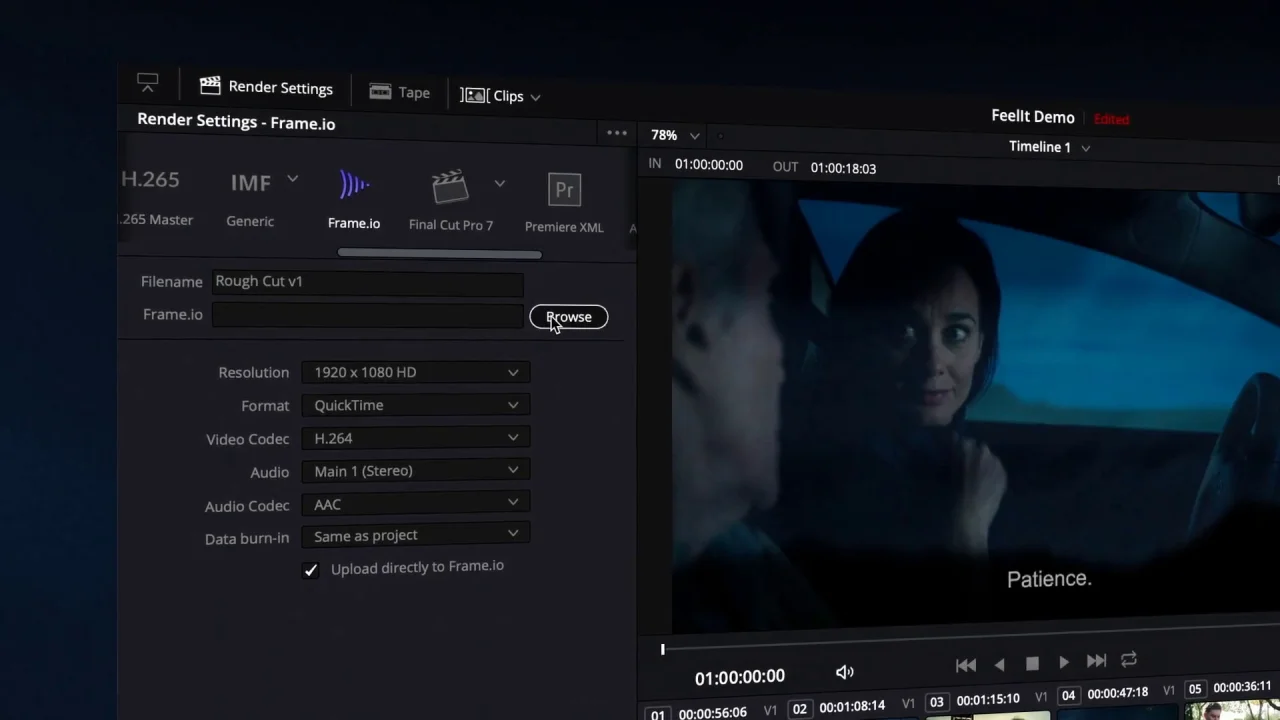
Task: Click the Stop playback button
Action: [1032, 663]
